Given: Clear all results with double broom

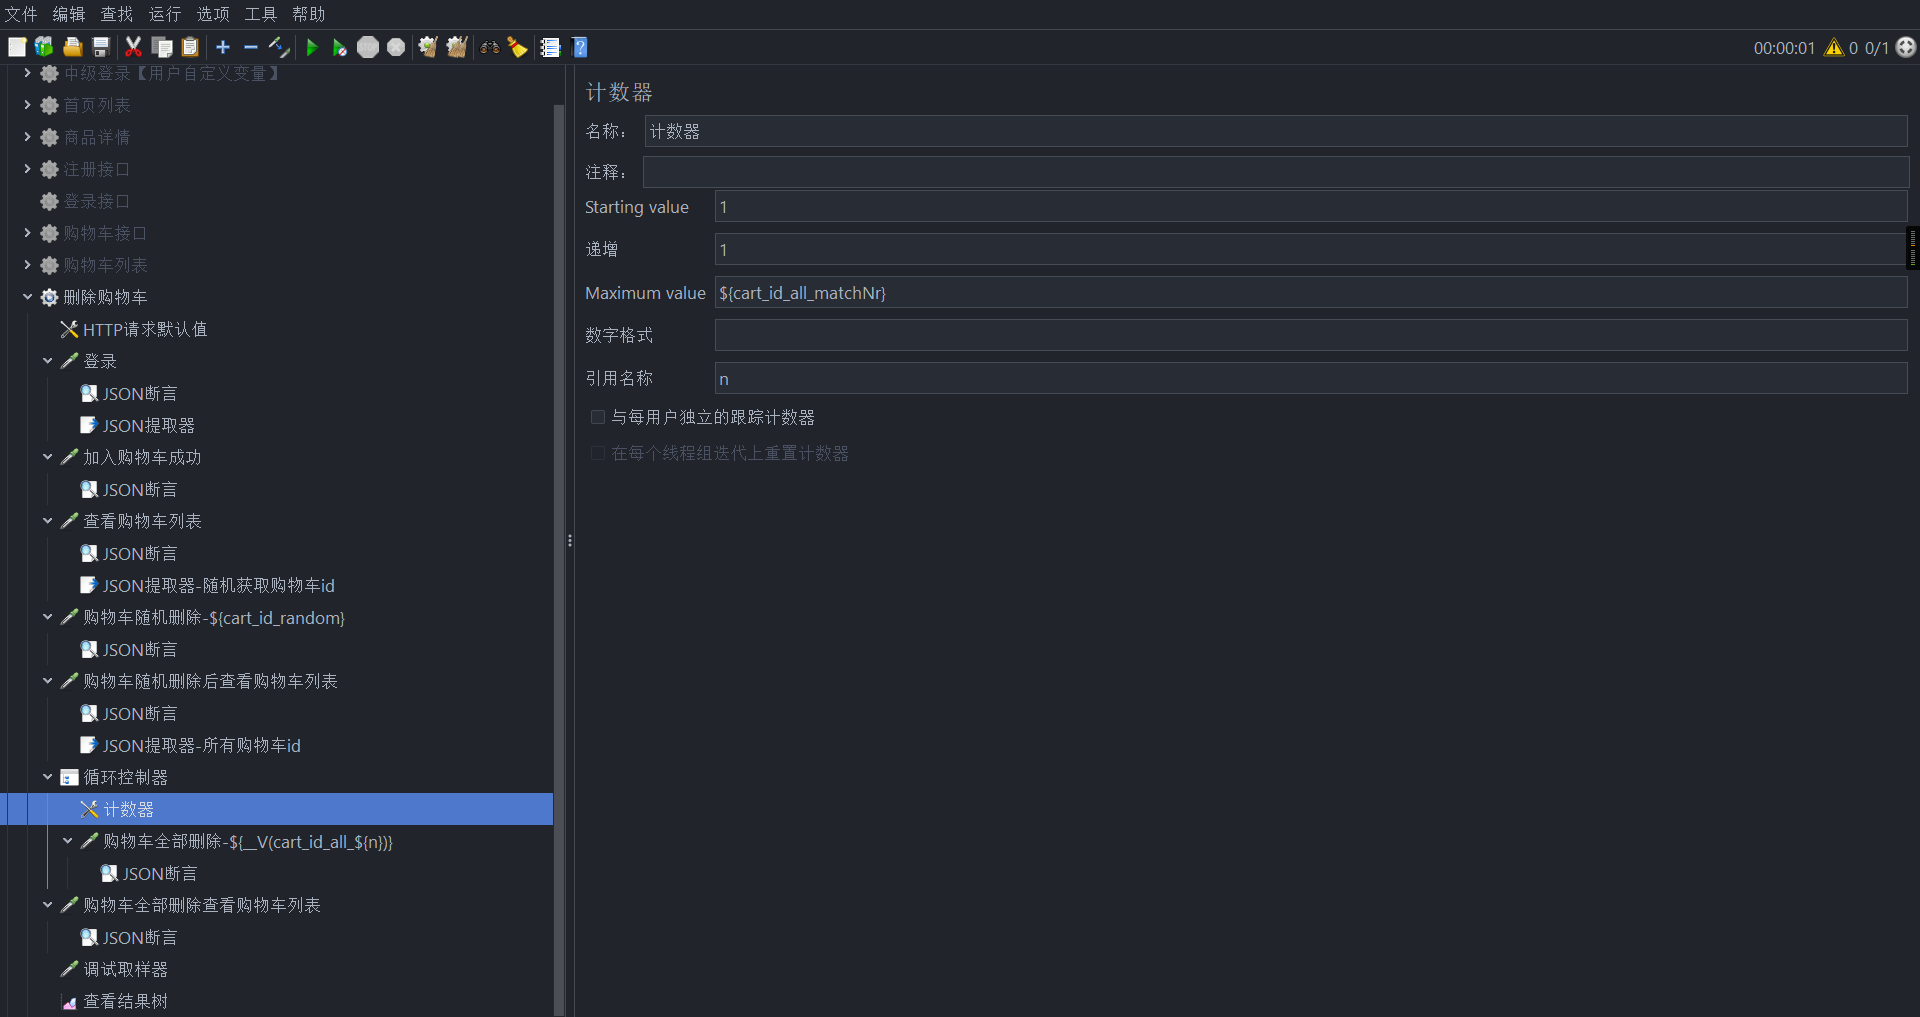Looking at the screenshot, I should [457, 47].
